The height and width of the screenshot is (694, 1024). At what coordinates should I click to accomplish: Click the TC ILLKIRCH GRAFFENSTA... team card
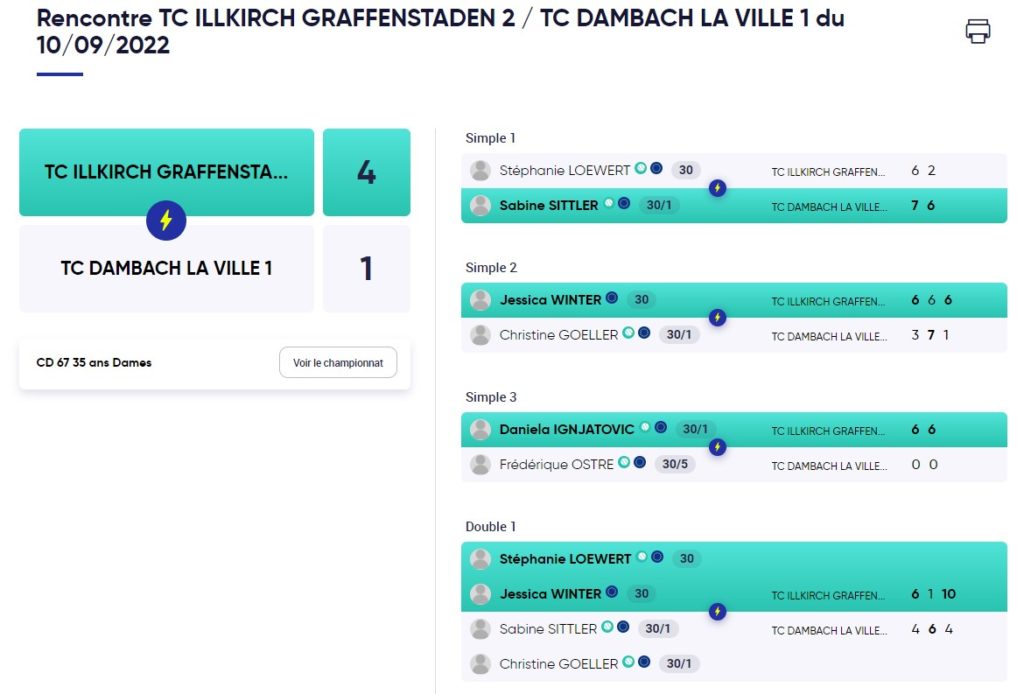(x=166, y=171)
